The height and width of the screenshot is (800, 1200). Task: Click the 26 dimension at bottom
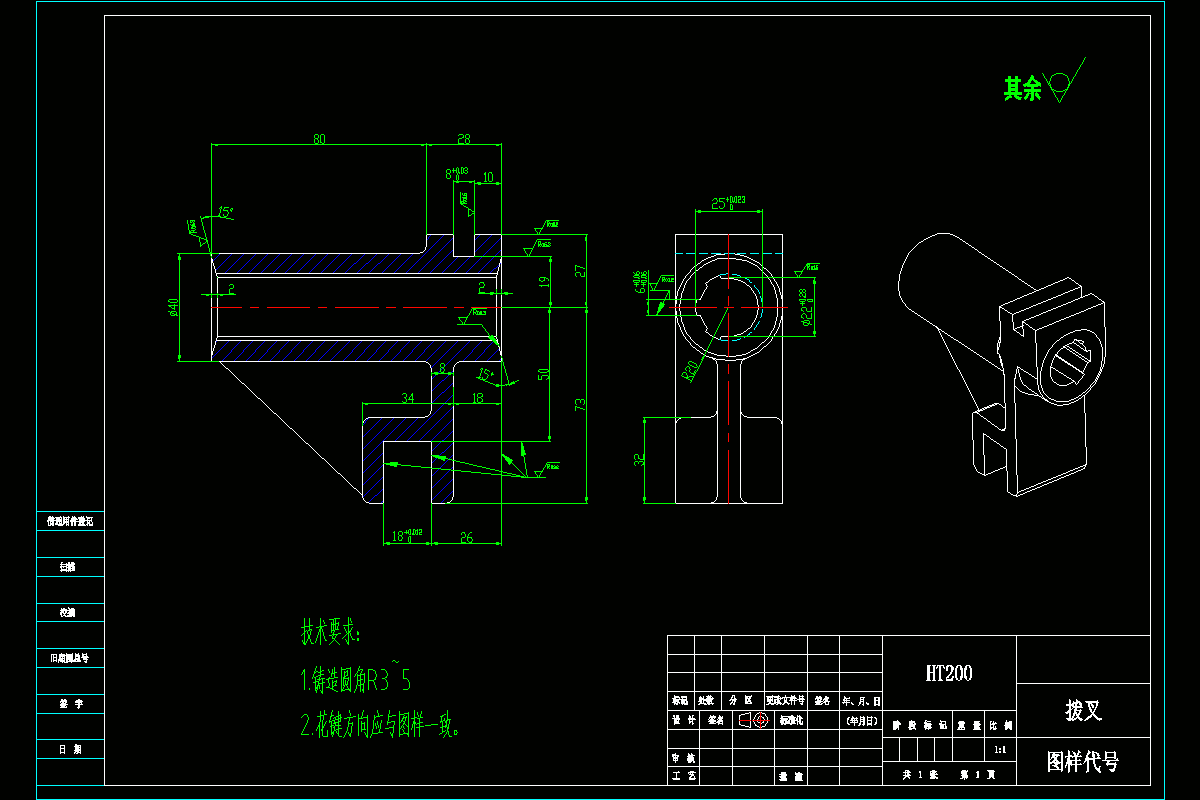[466, 538]
